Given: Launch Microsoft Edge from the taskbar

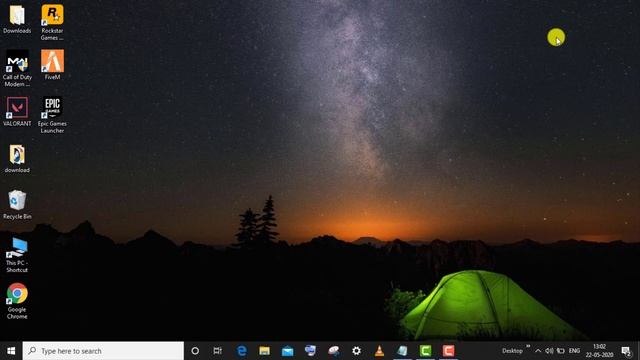Looking at the screenshot, I should point(242,351).
